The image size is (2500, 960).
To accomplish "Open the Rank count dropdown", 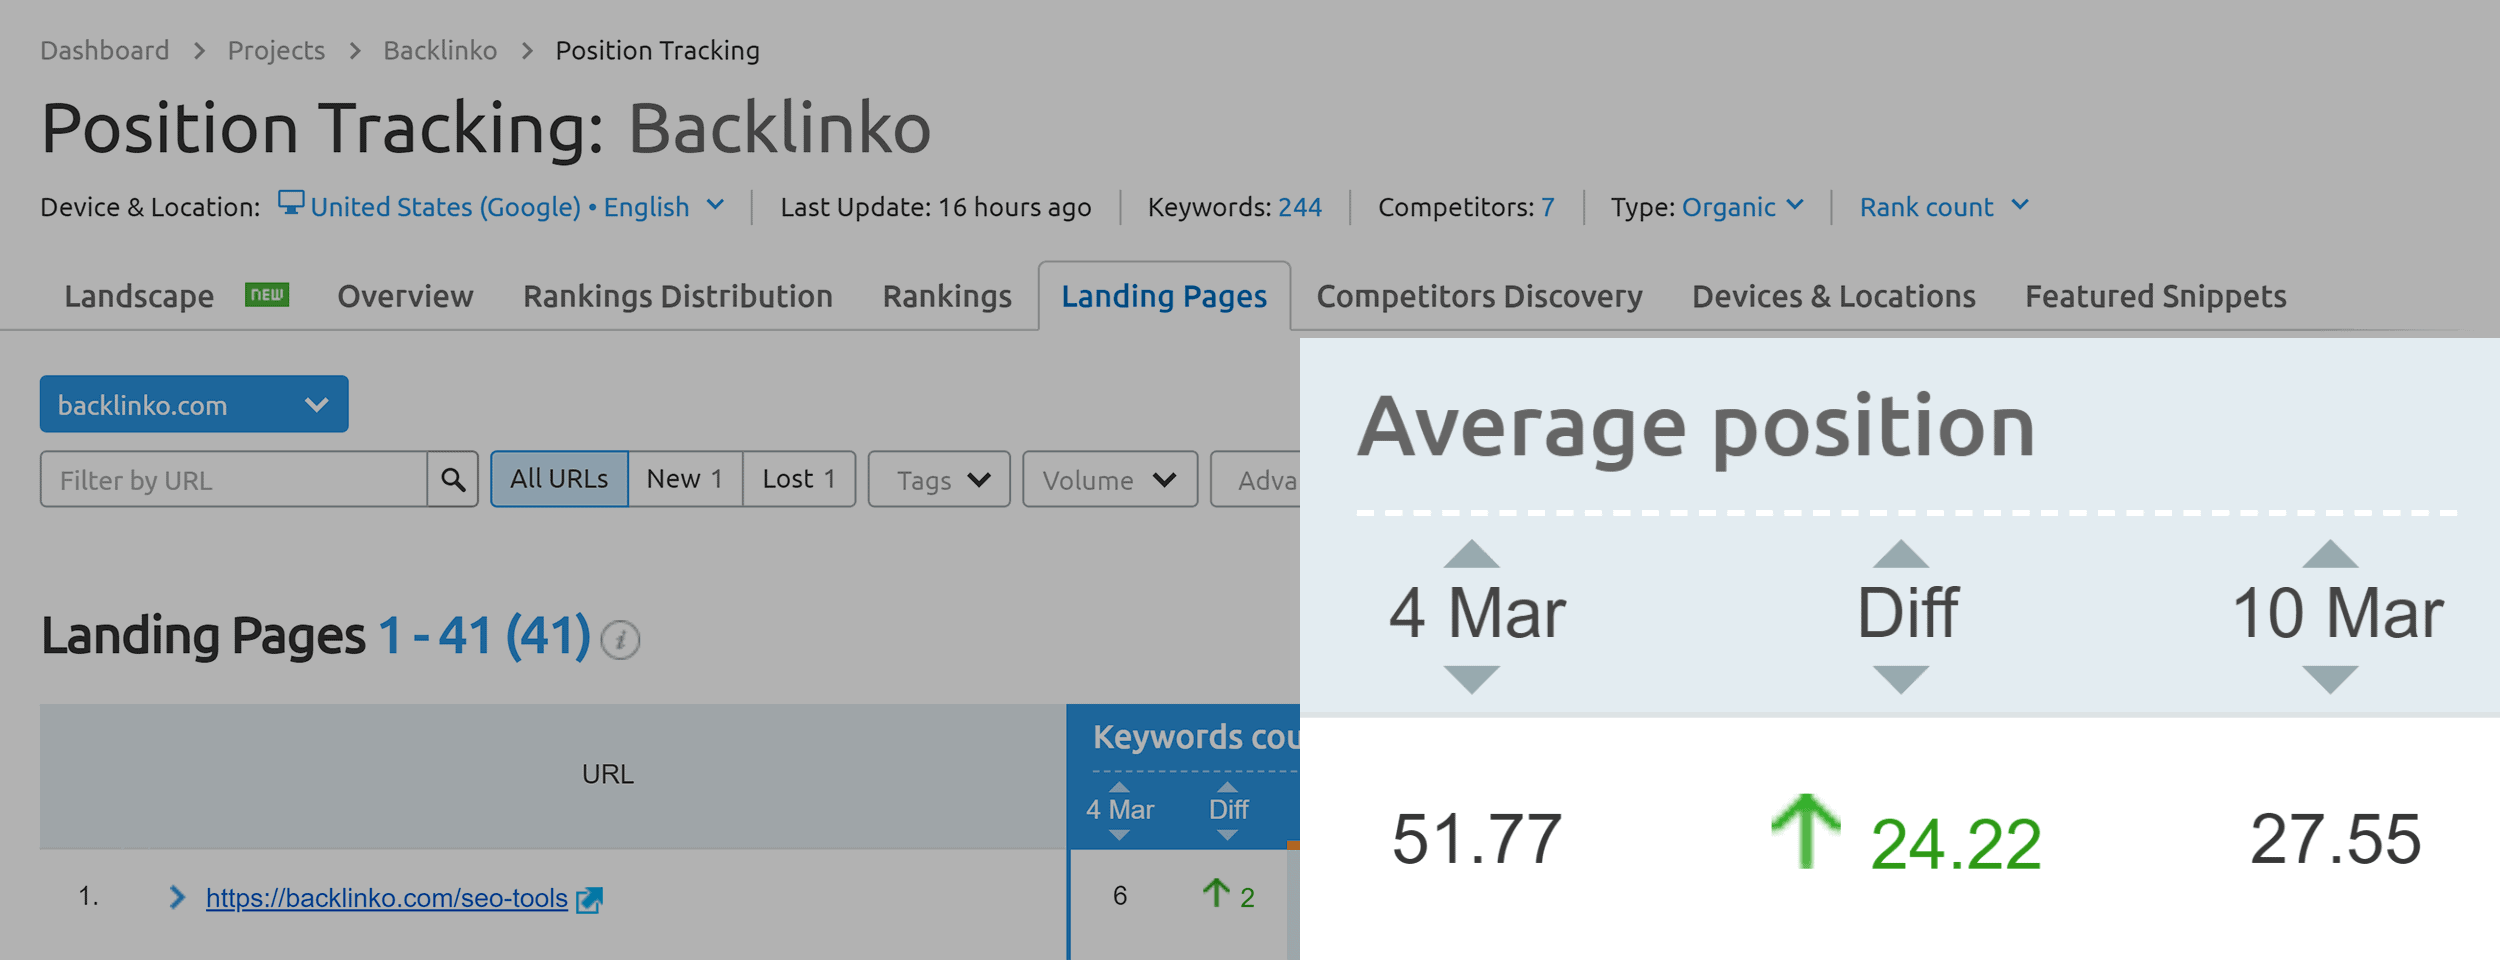I will [1944, 206].
